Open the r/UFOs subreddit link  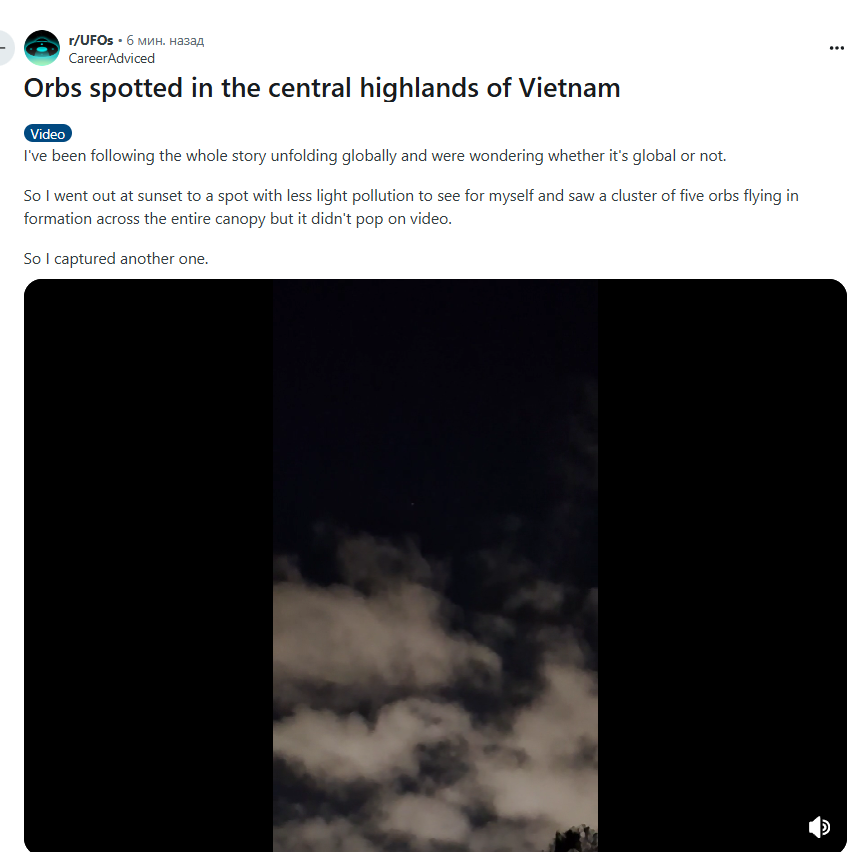(91, 40)
